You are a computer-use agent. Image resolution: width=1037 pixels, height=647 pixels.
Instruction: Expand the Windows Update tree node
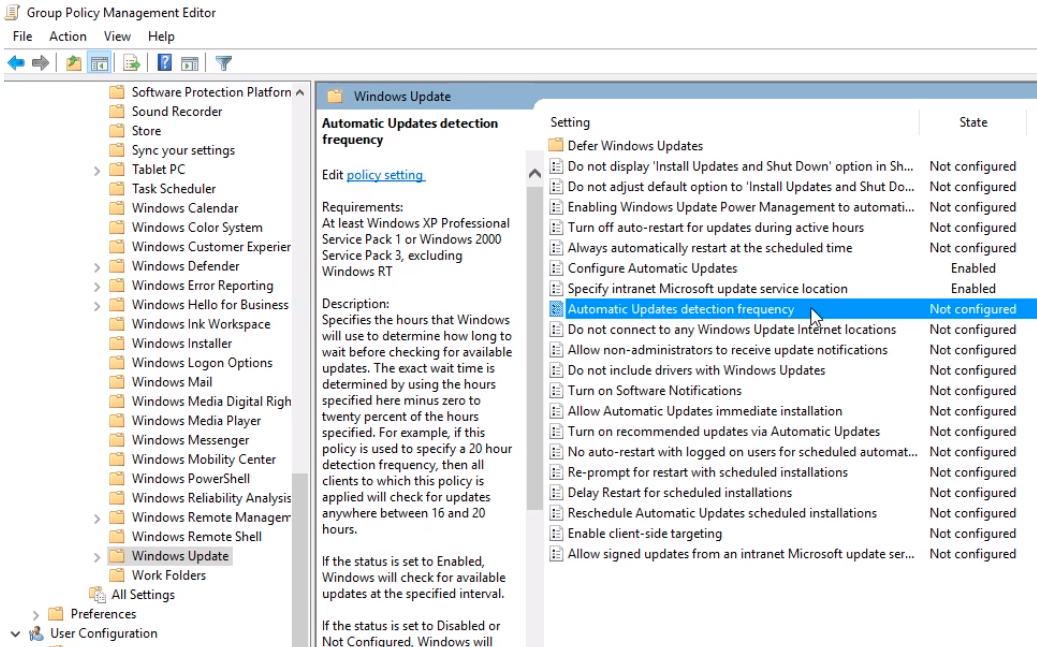tap(97, 556)
